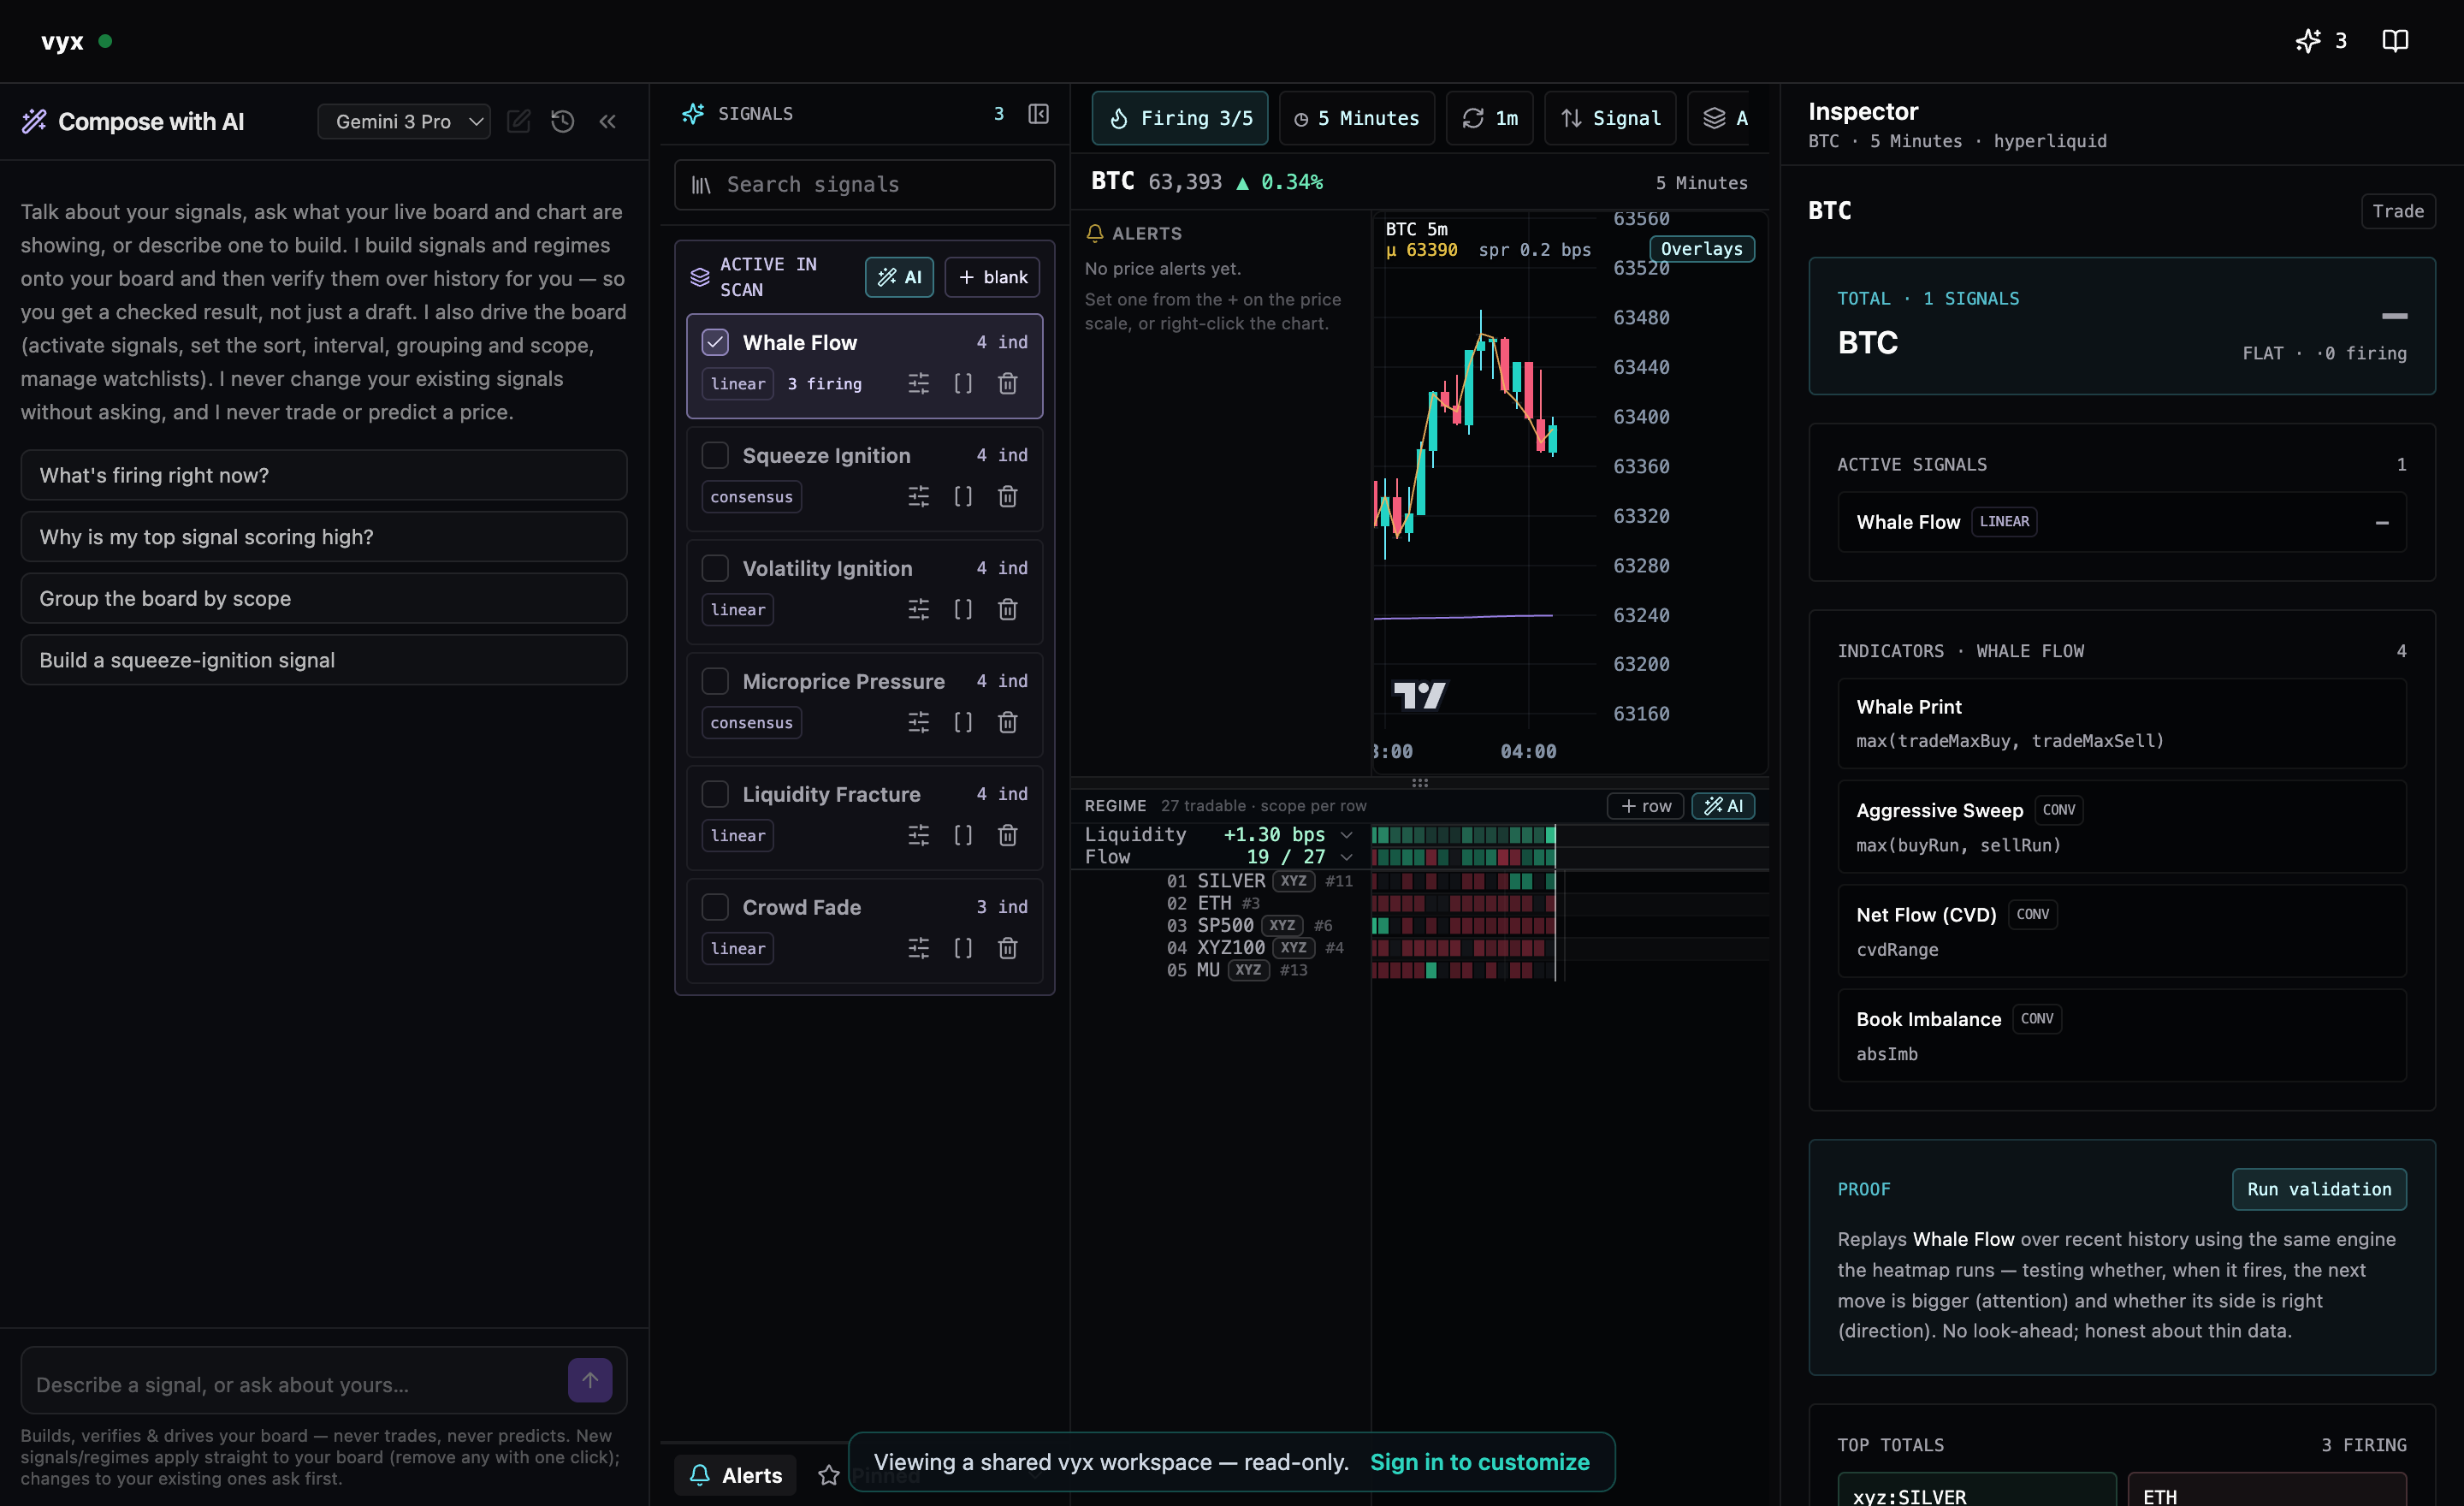This screenshot has width=2464, height=1506.
Task: Click the regime AI button
Action: 1723,806
